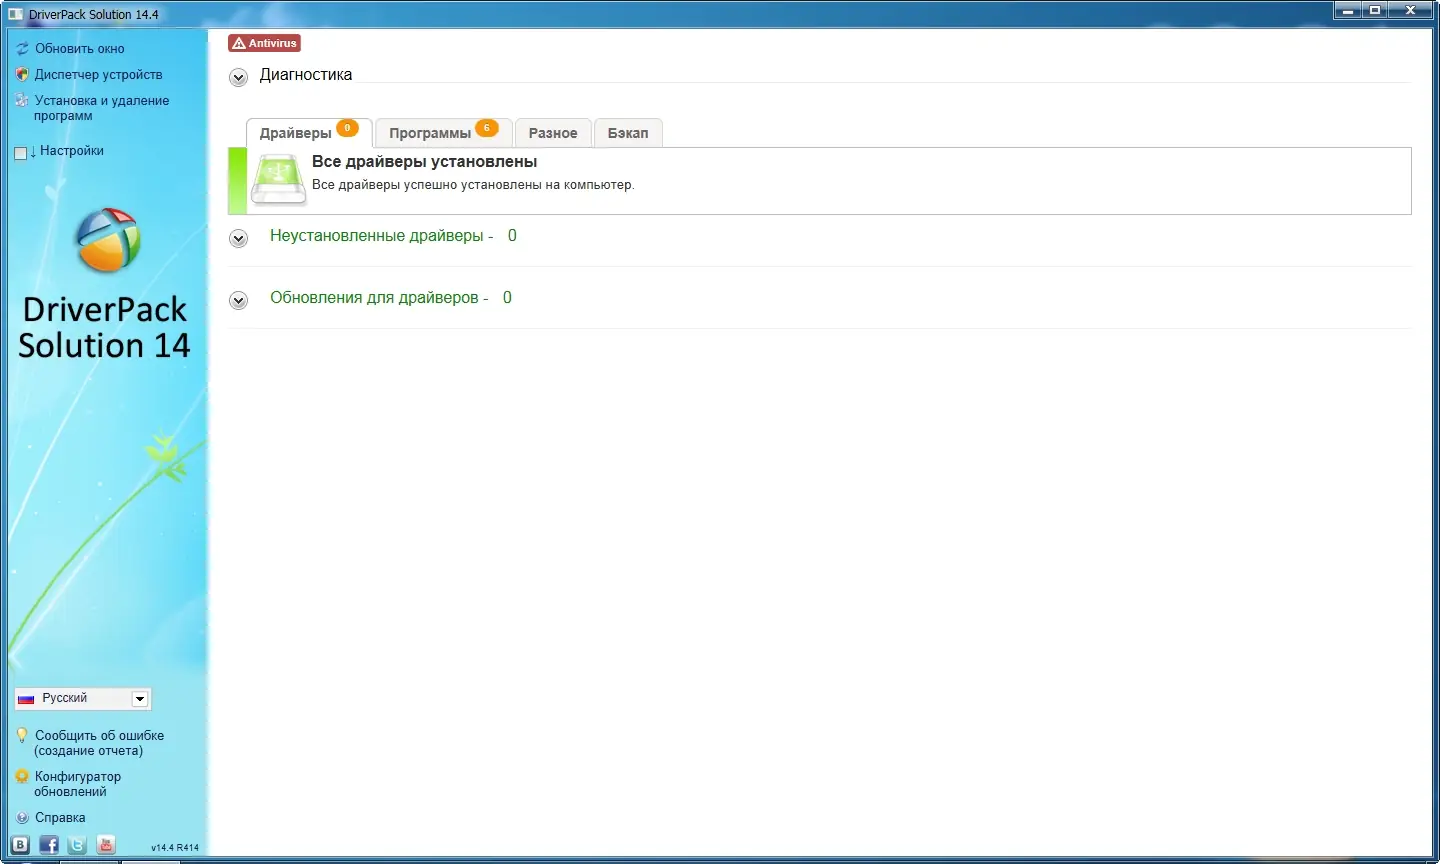
Task: Minimize the DriverPack Solution window
Action: pyautogui.click(x=1348, y=10)
